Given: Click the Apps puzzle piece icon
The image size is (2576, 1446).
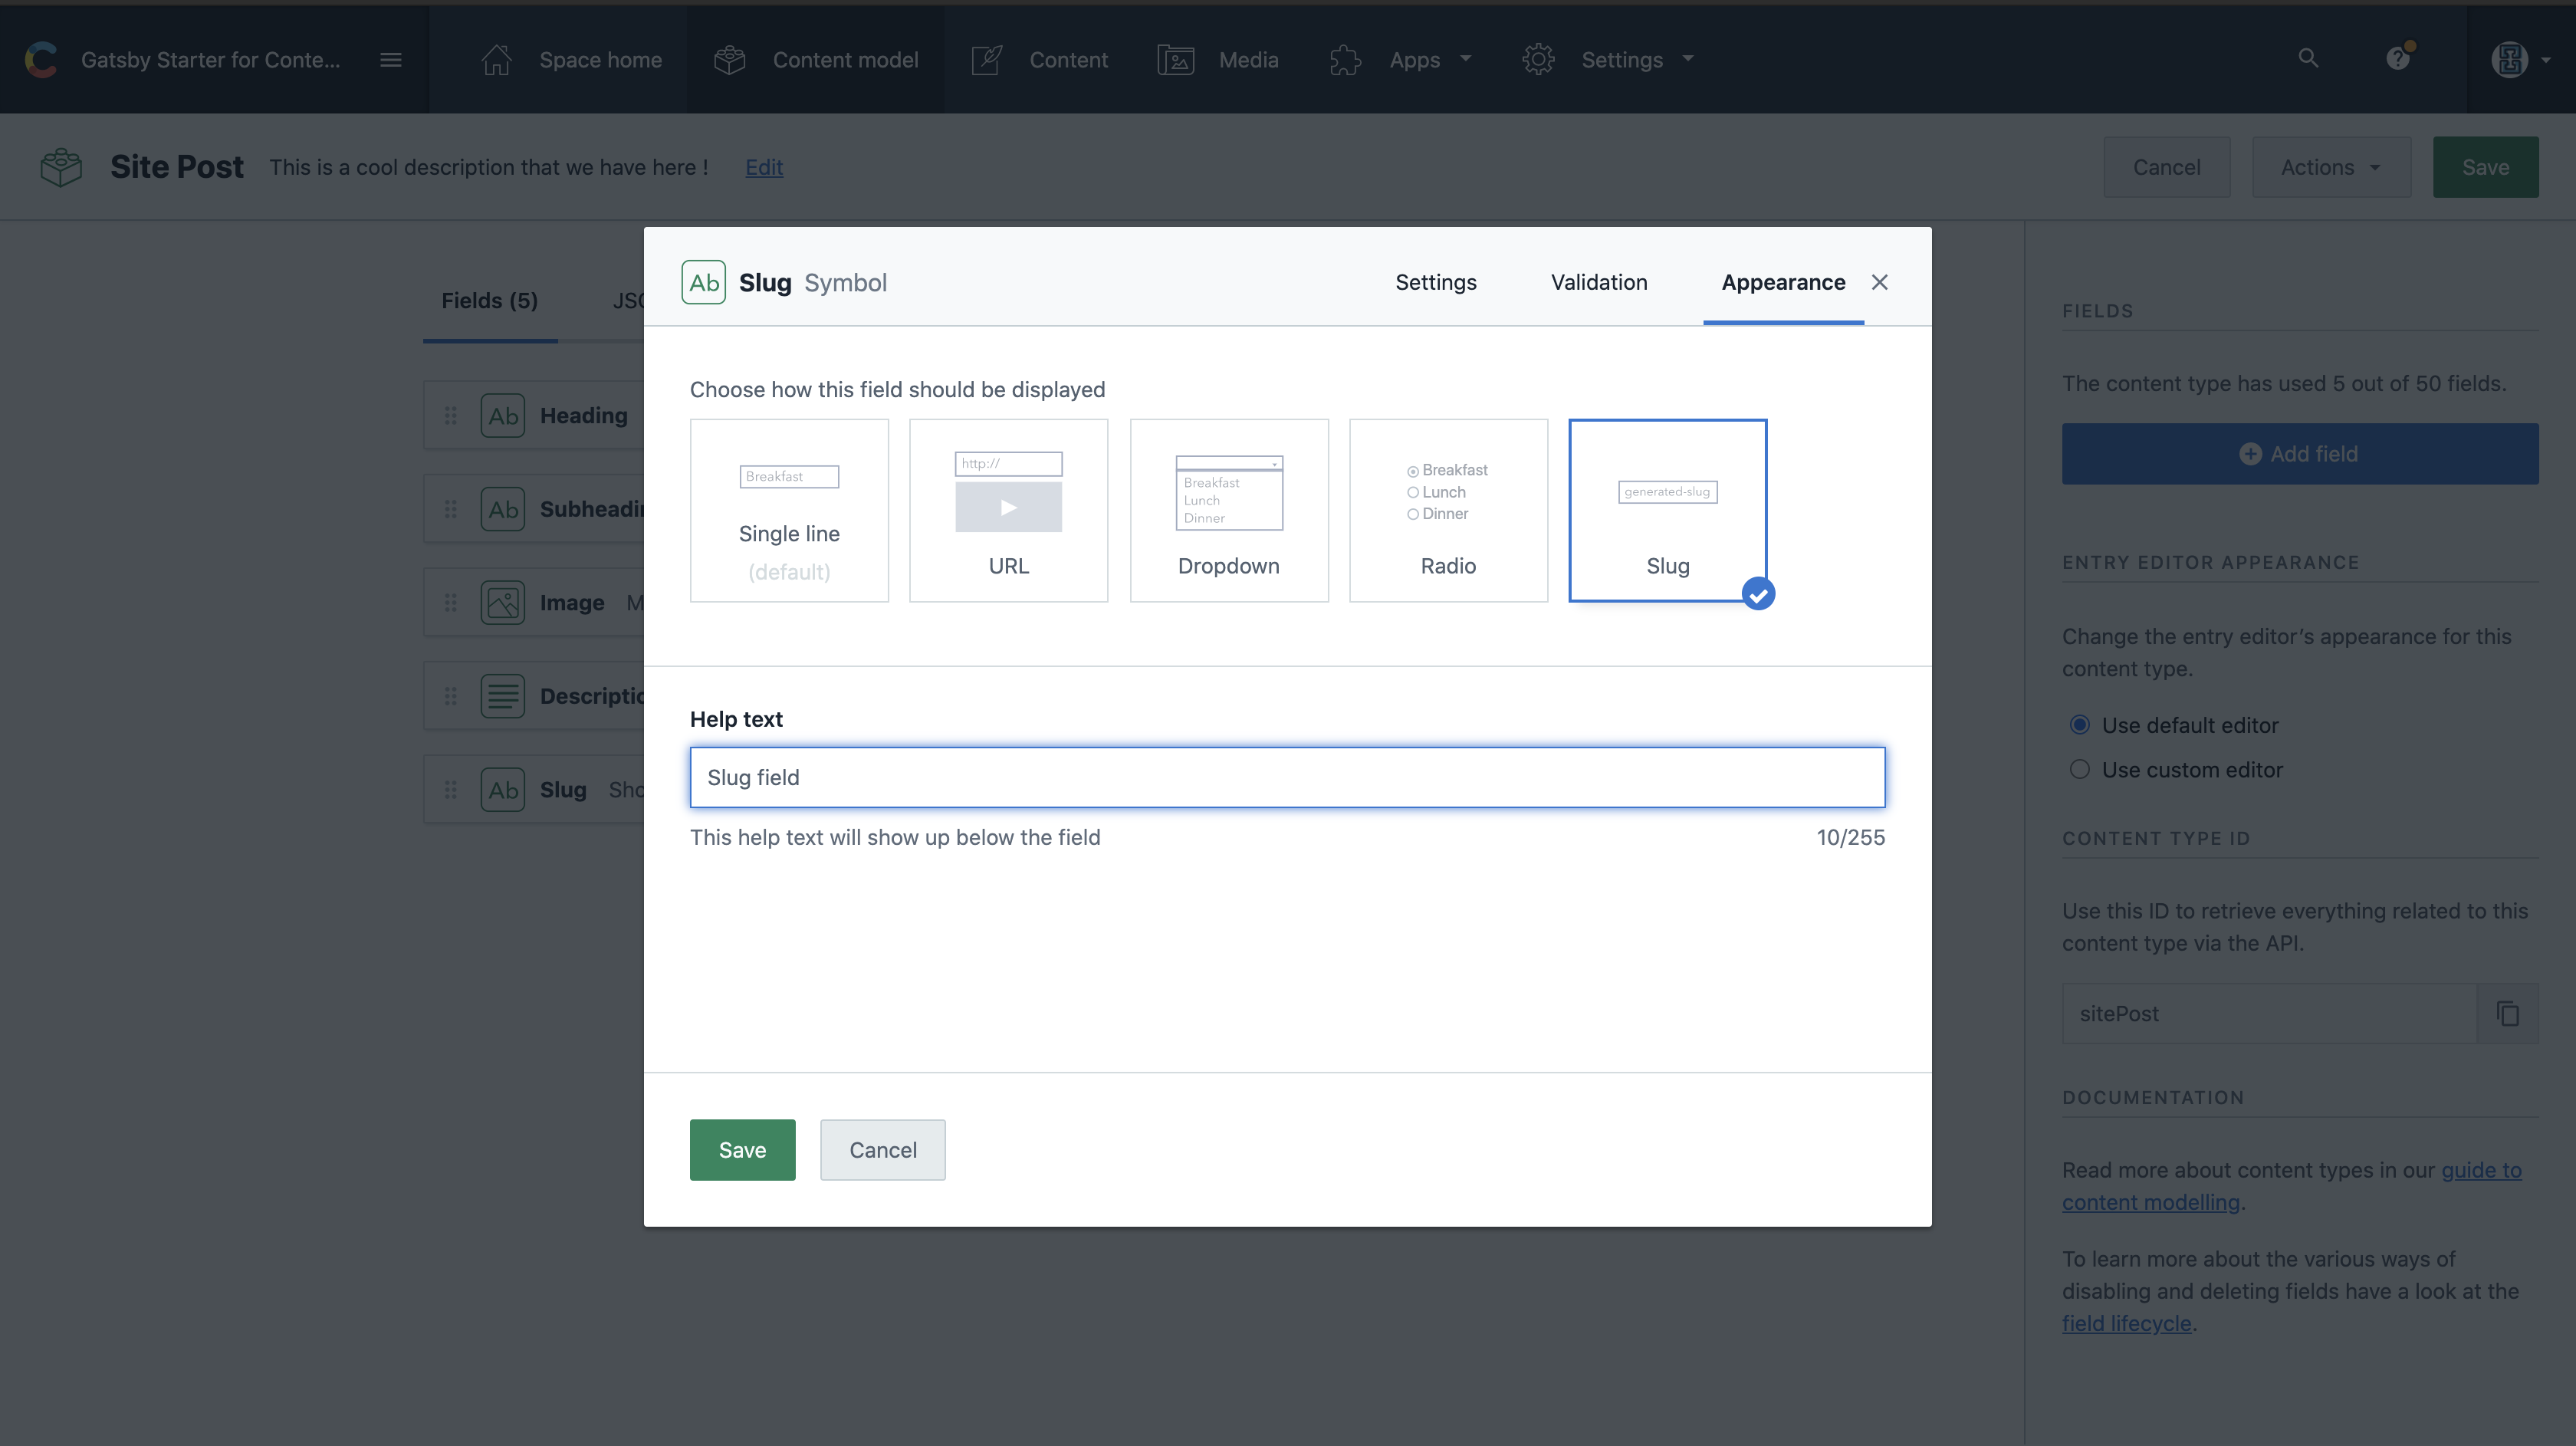Looking at the screenshot, I should pyautogui.click(x=1345, y=60).
